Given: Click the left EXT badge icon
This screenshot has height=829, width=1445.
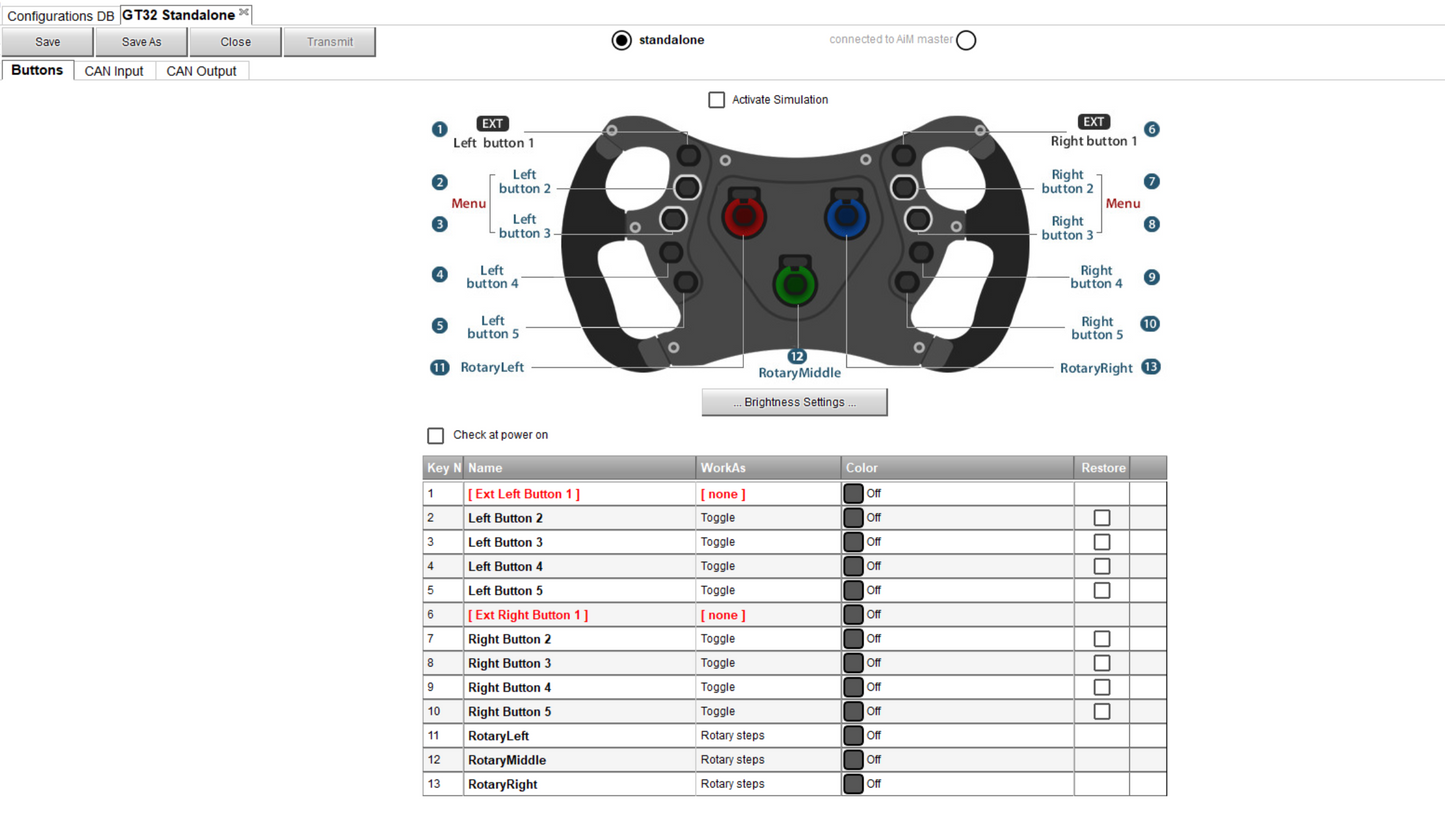Looking at the screenshot, I should point(493,123).
